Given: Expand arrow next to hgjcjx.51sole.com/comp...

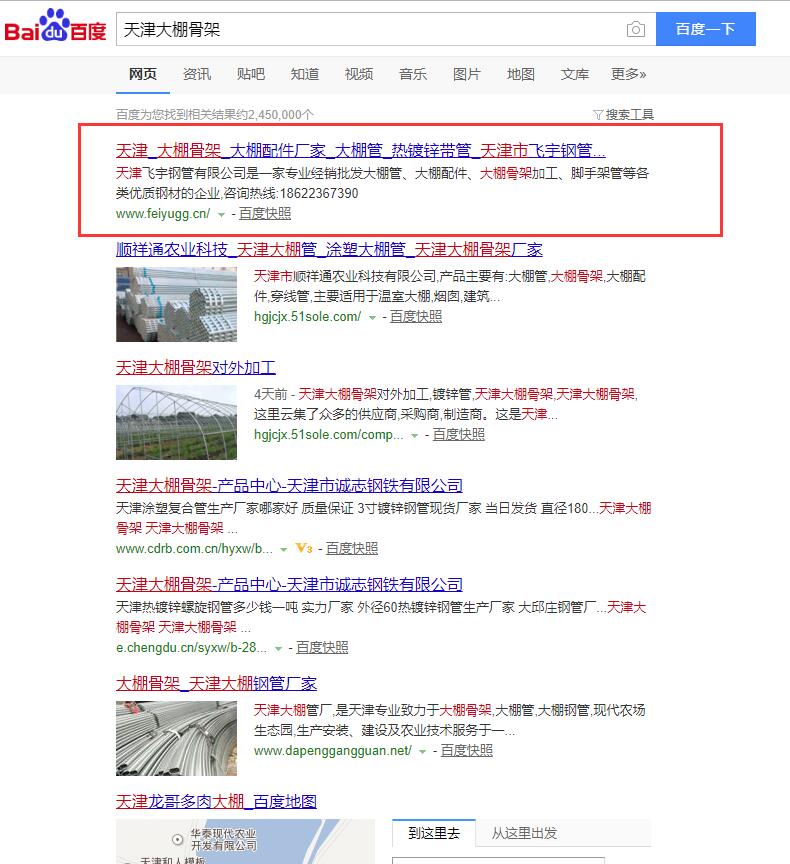Looking at the screenshot, I should point(415,435).
